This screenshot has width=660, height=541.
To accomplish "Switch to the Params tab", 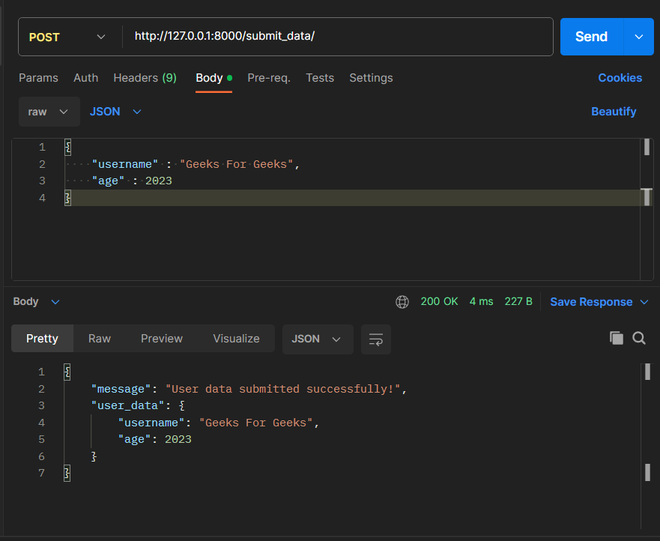I will (x=38, y=78).
